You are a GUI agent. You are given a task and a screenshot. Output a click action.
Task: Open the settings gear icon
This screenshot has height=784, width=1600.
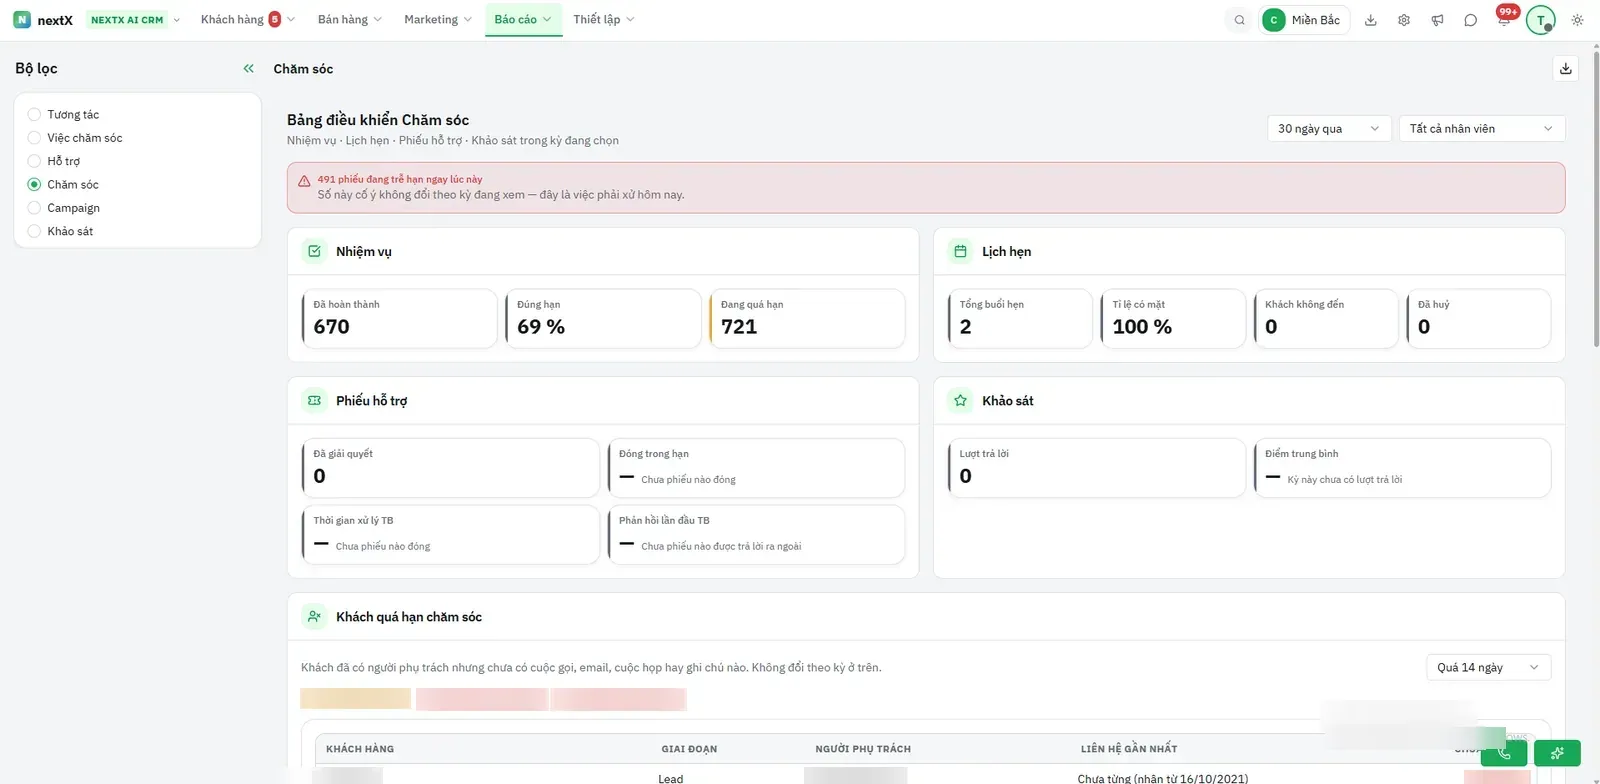coord(1404,20)
